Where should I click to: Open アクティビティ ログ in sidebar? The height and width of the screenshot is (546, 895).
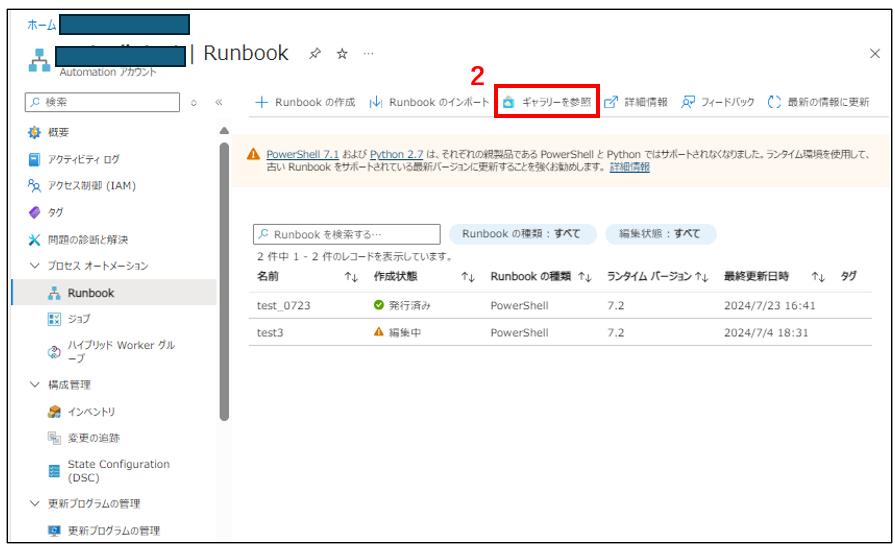(x=84, y=159)
